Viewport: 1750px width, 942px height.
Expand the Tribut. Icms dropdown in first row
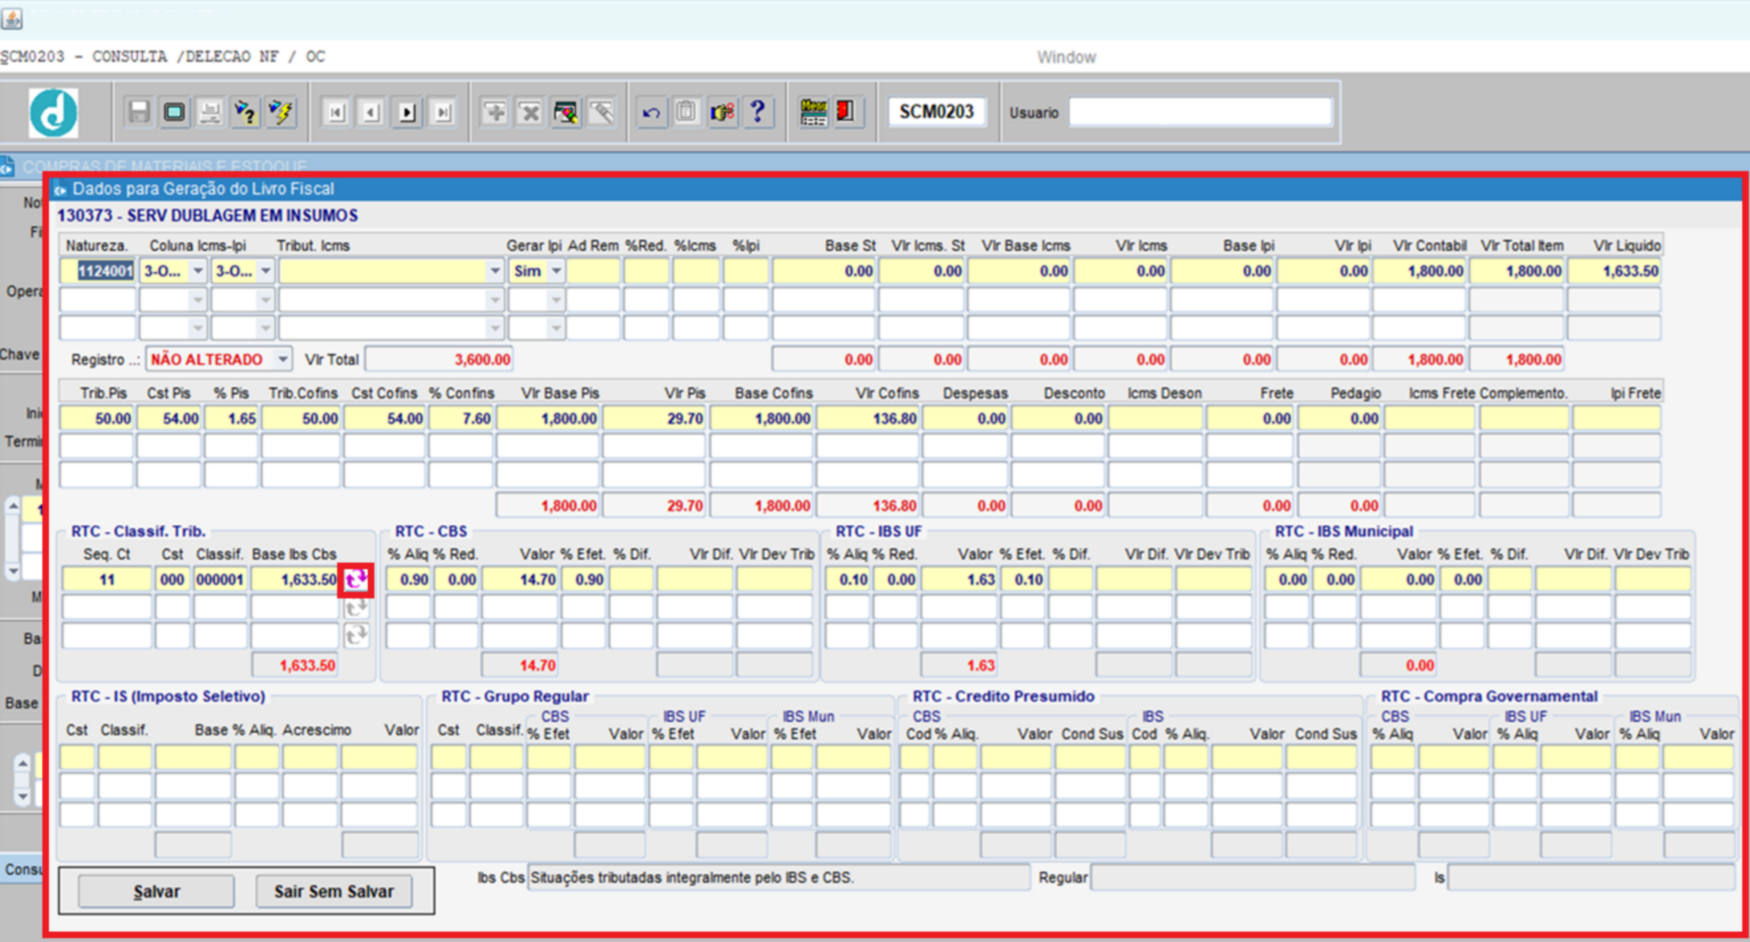[494, 271]
